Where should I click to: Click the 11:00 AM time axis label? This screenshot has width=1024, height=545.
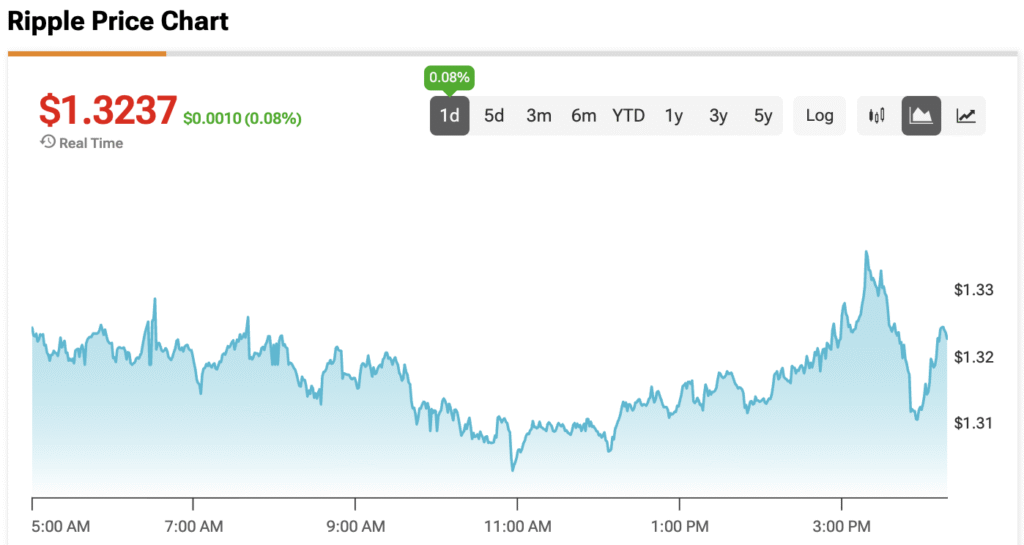(517, 526)
